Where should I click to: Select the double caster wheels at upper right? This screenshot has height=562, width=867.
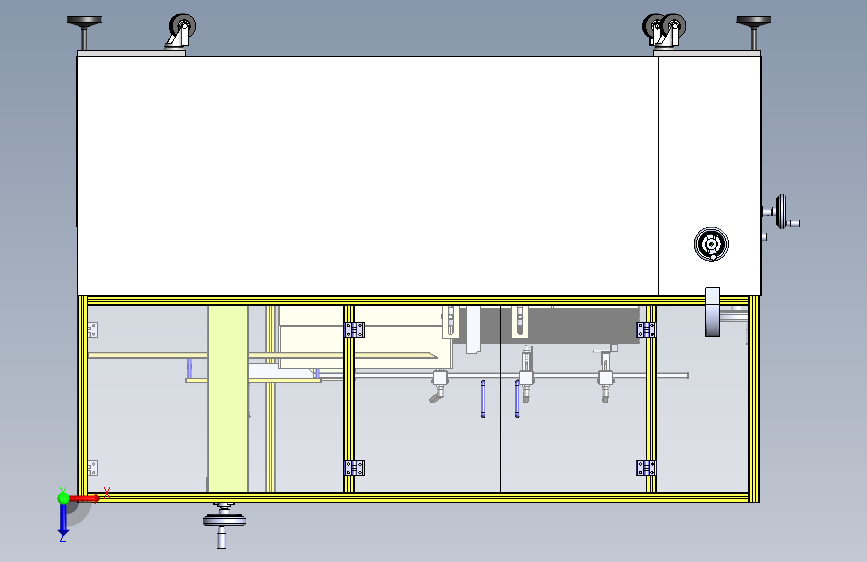tap(664, 30)
